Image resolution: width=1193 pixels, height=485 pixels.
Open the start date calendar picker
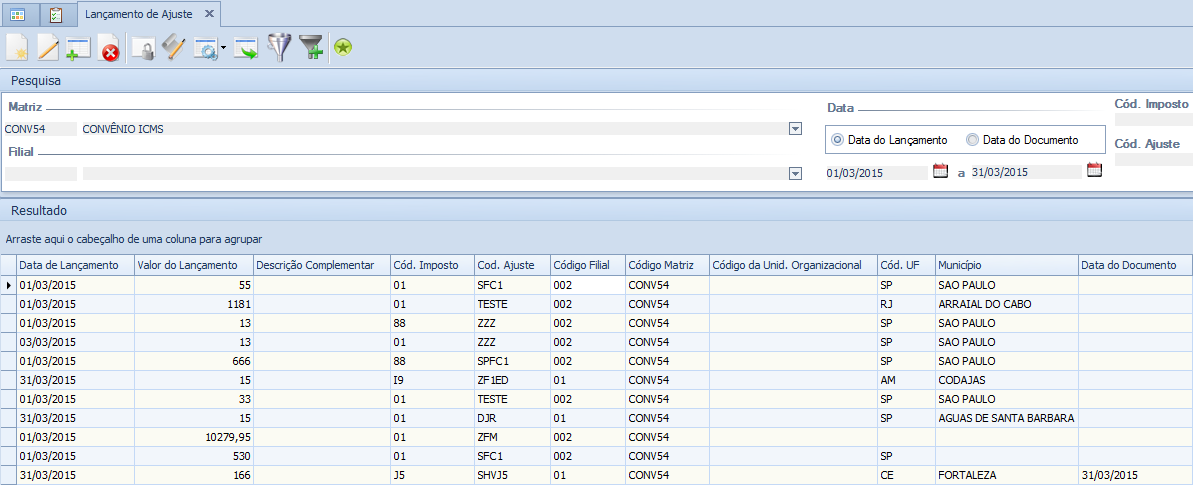pyautogui.click(x=940, y=171)
